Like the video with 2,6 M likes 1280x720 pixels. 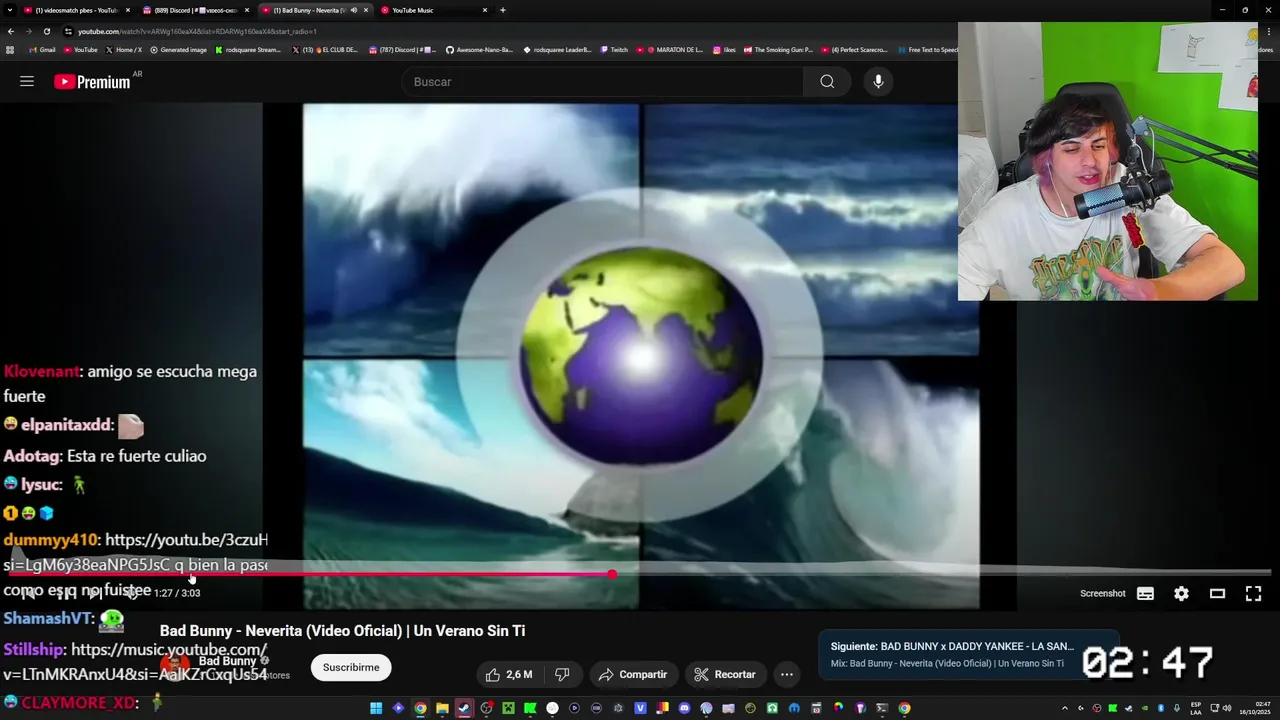509,674
